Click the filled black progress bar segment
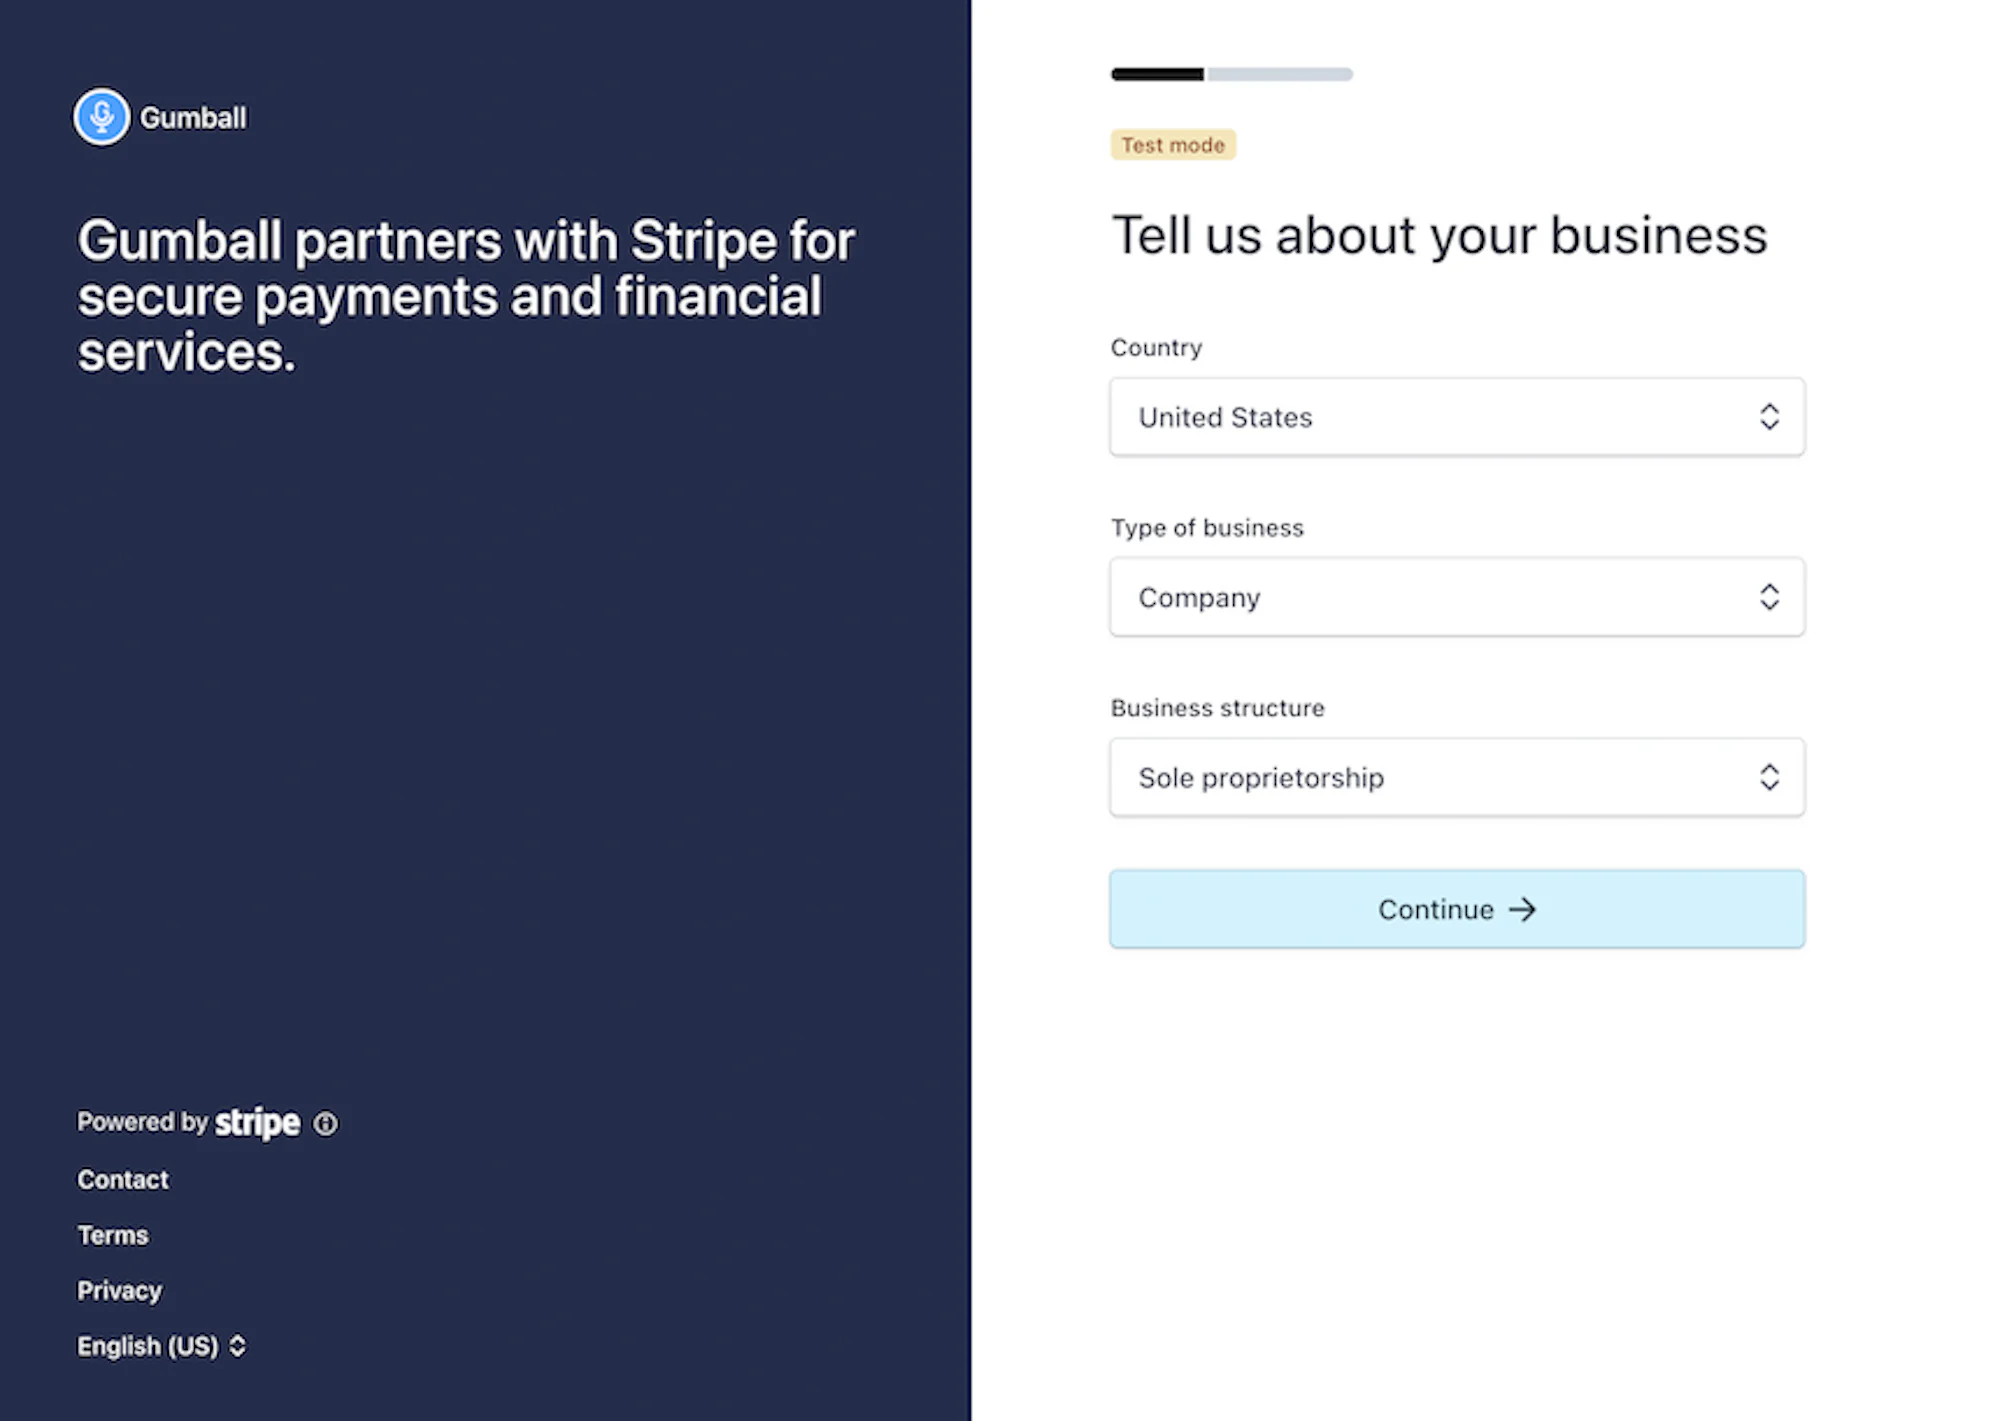 (1158, 74)
